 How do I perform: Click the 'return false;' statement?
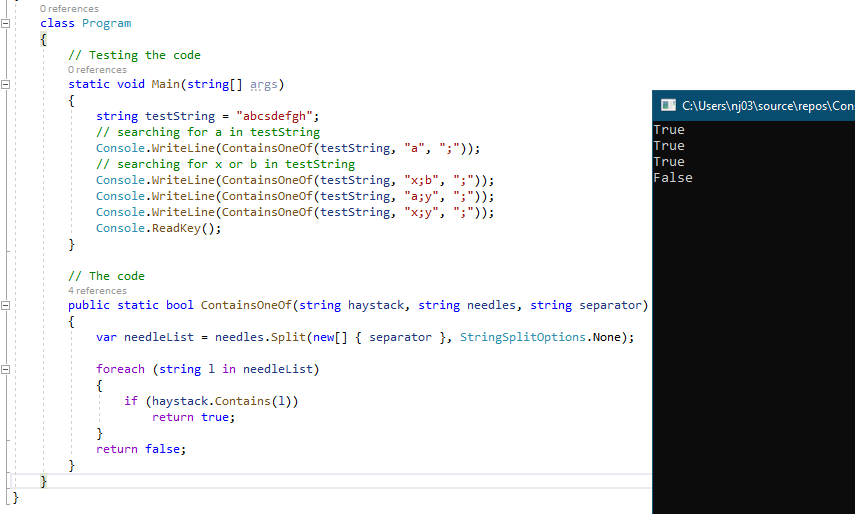coord(141,449)
